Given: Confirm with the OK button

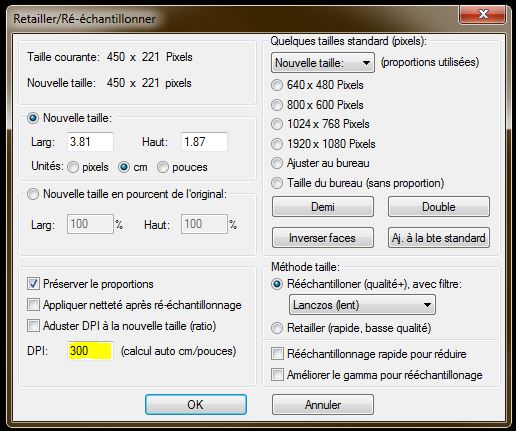Looking at the screenshot, I should 196,405.
